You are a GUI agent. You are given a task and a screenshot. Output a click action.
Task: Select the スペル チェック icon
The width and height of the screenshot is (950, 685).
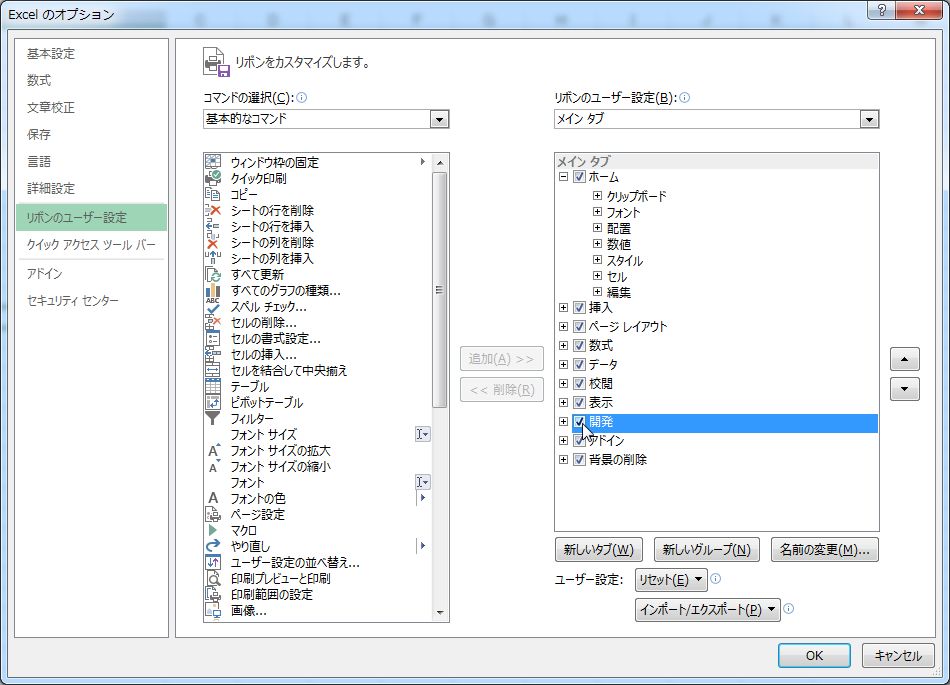[x=213, y=306]
